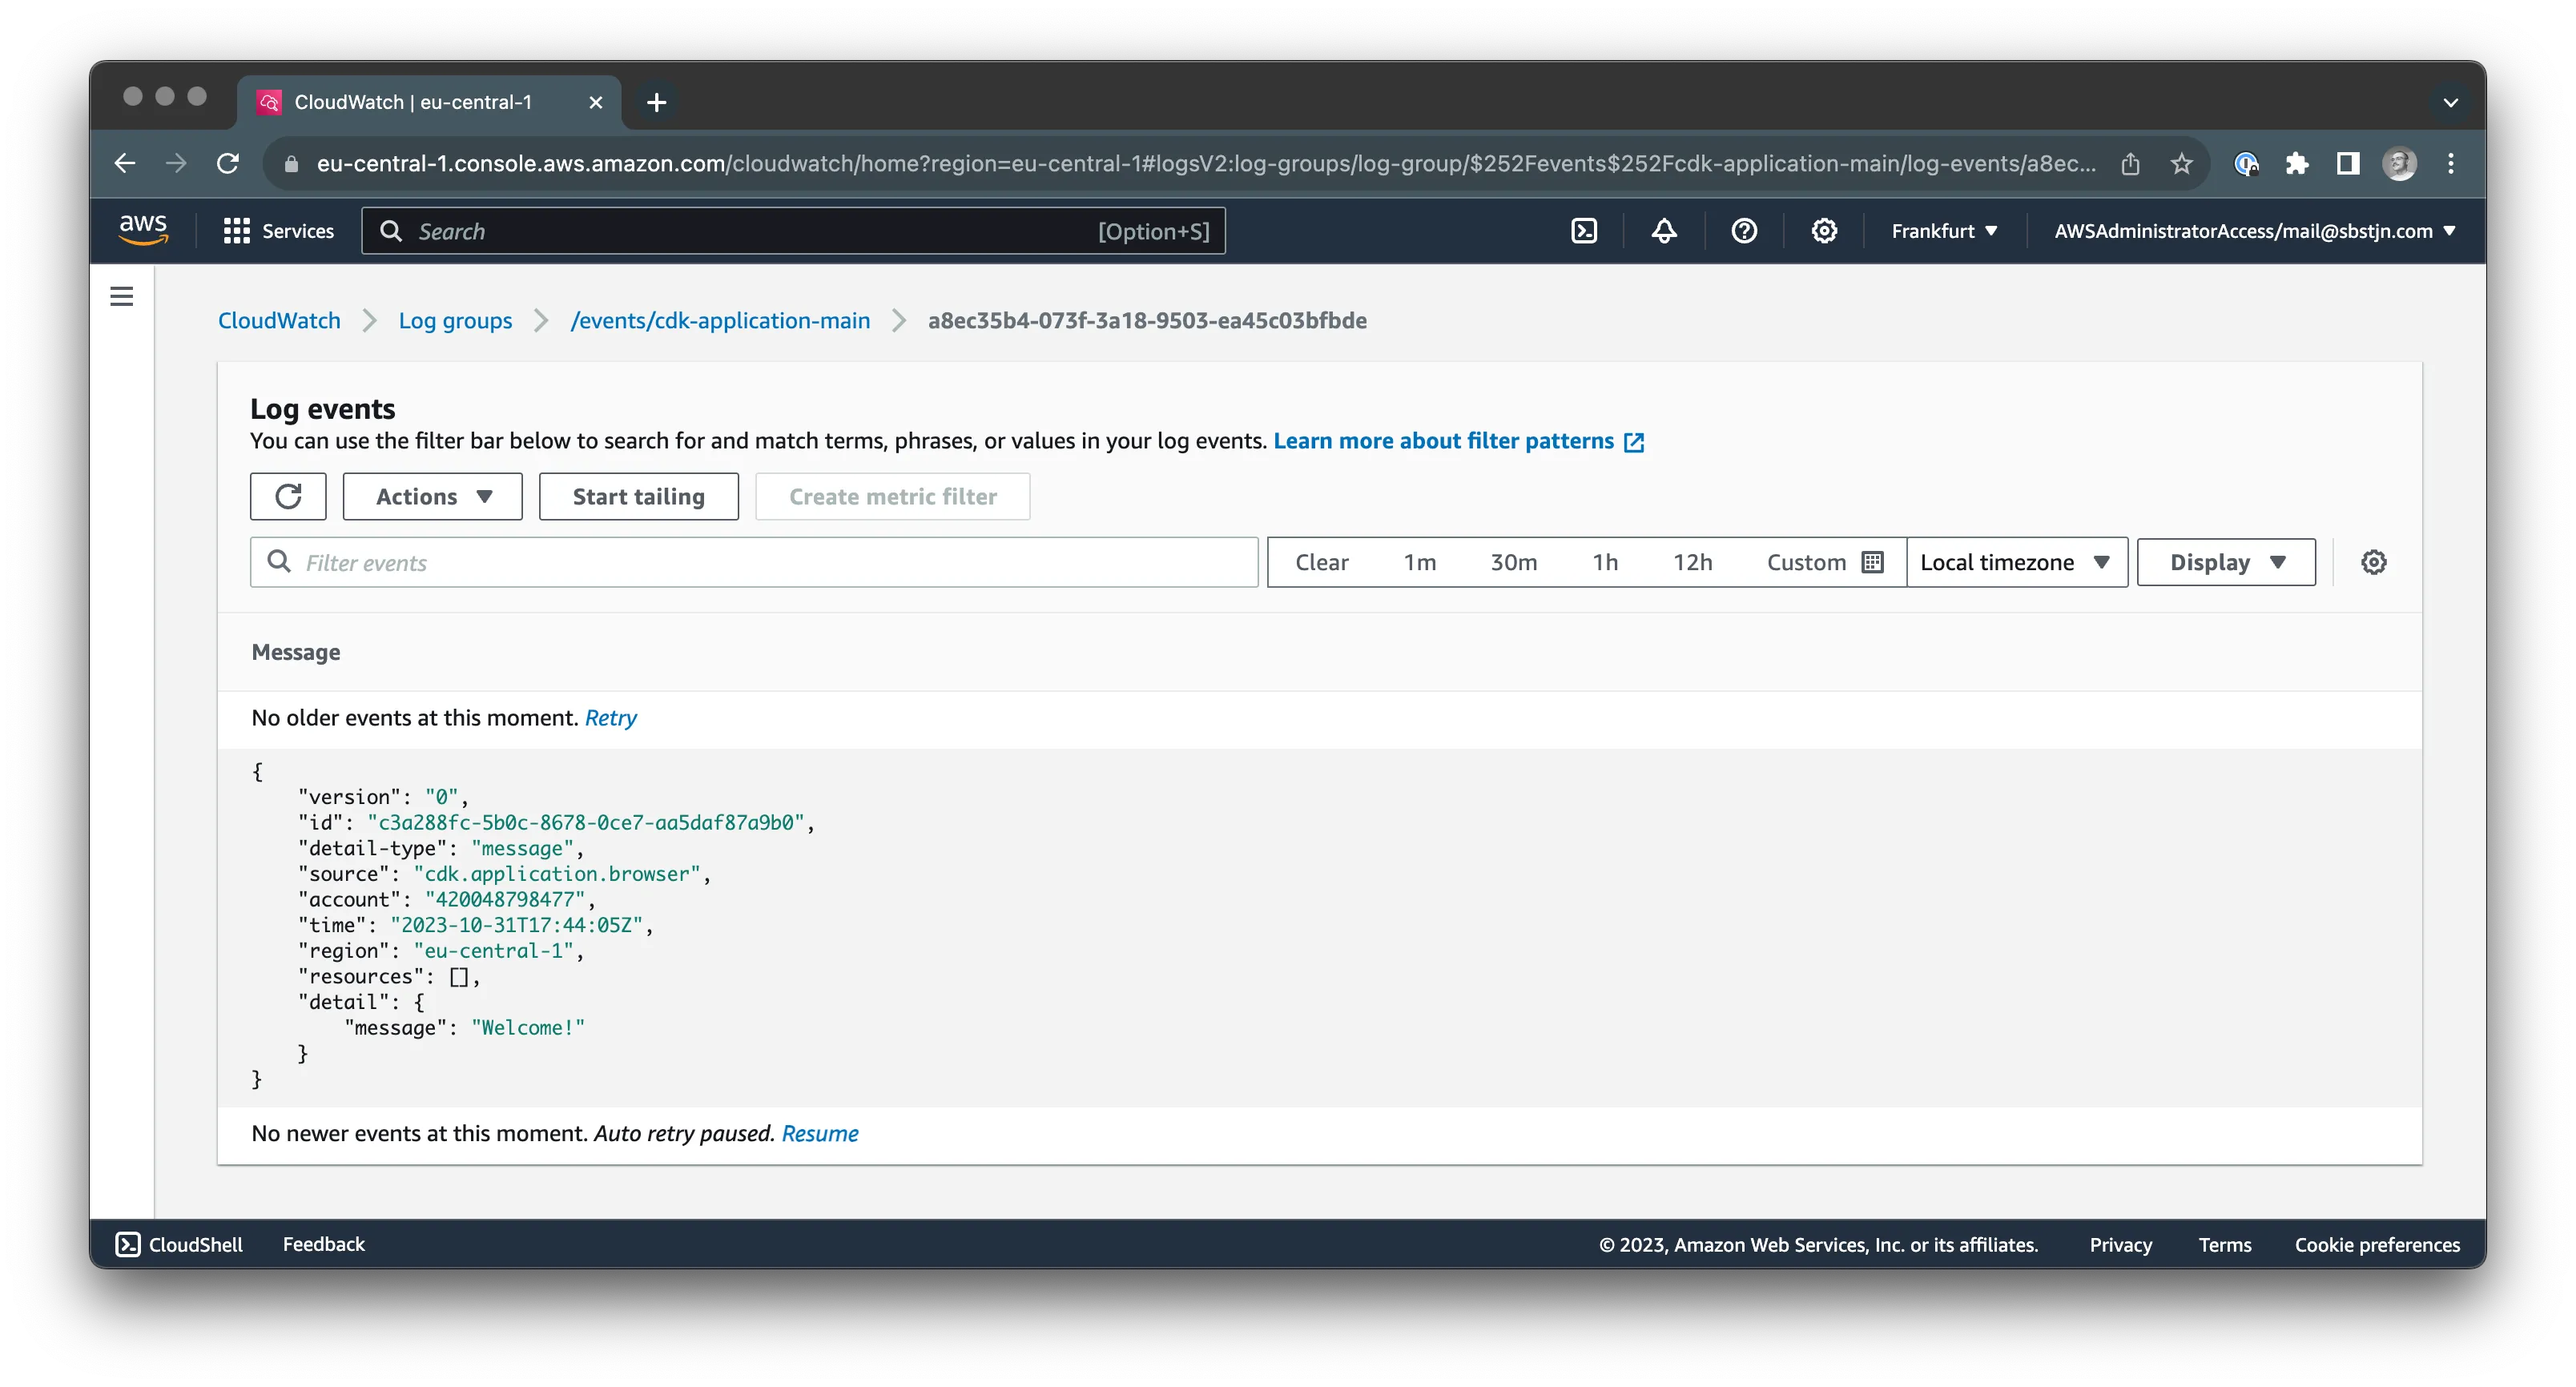Open the top navigation settings gear

1823,231
